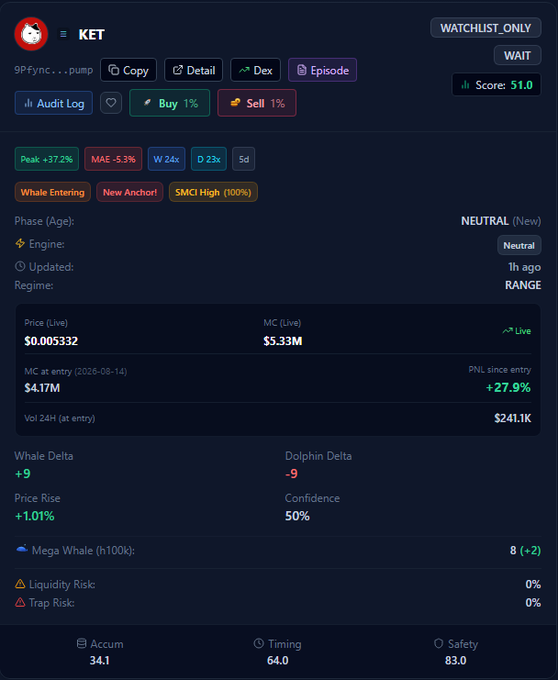The image size is (558, 680).
Task: Click the 1h ago updated value
Action: pos(524,267)
